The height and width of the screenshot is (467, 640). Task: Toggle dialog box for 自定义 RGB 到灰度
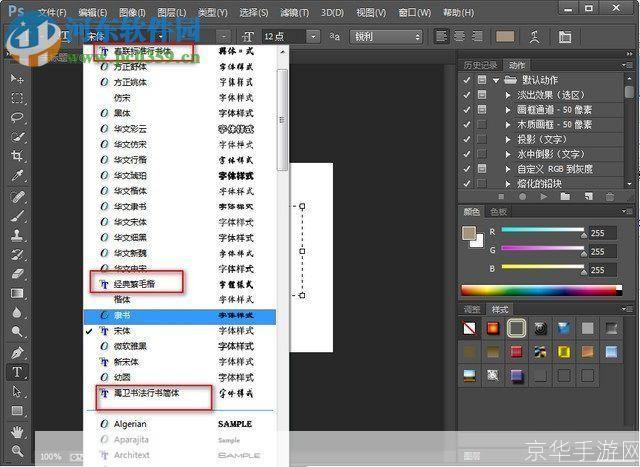(482, 168)
